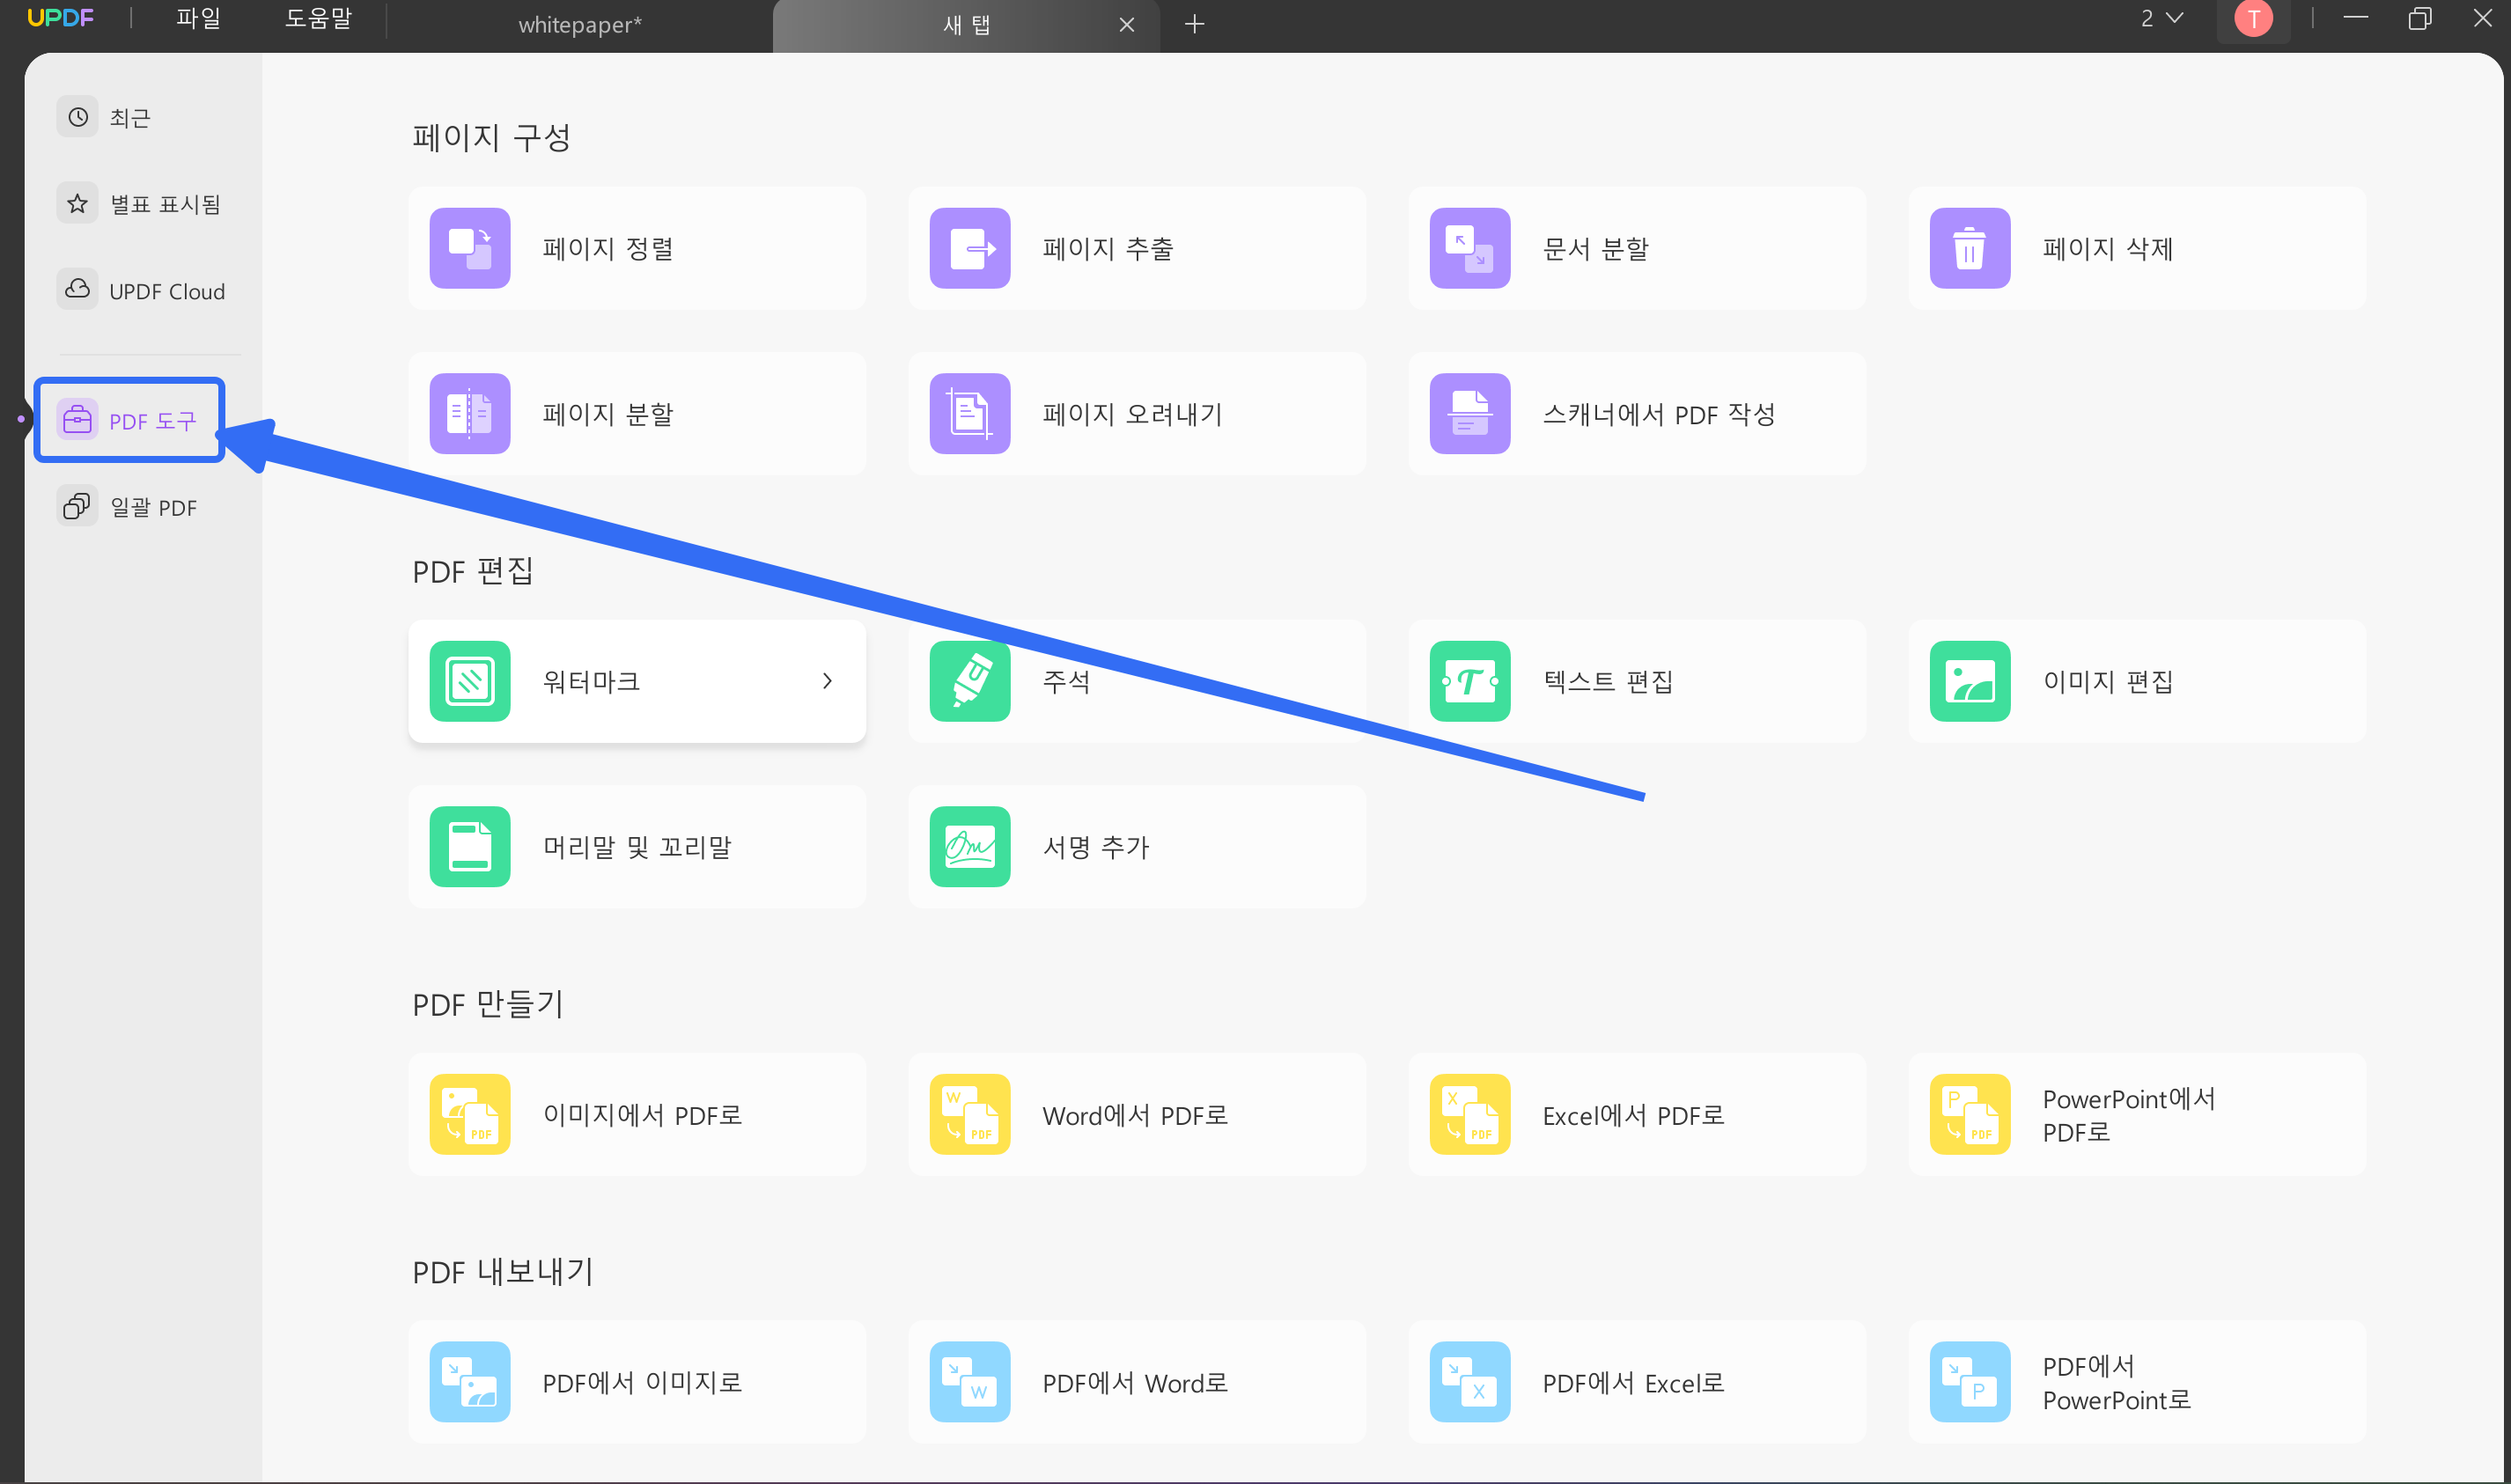The width and height of the screenshot is (2511, 1484).
Task: Click the 페이지 정렬 label
Action: [608, 248]
